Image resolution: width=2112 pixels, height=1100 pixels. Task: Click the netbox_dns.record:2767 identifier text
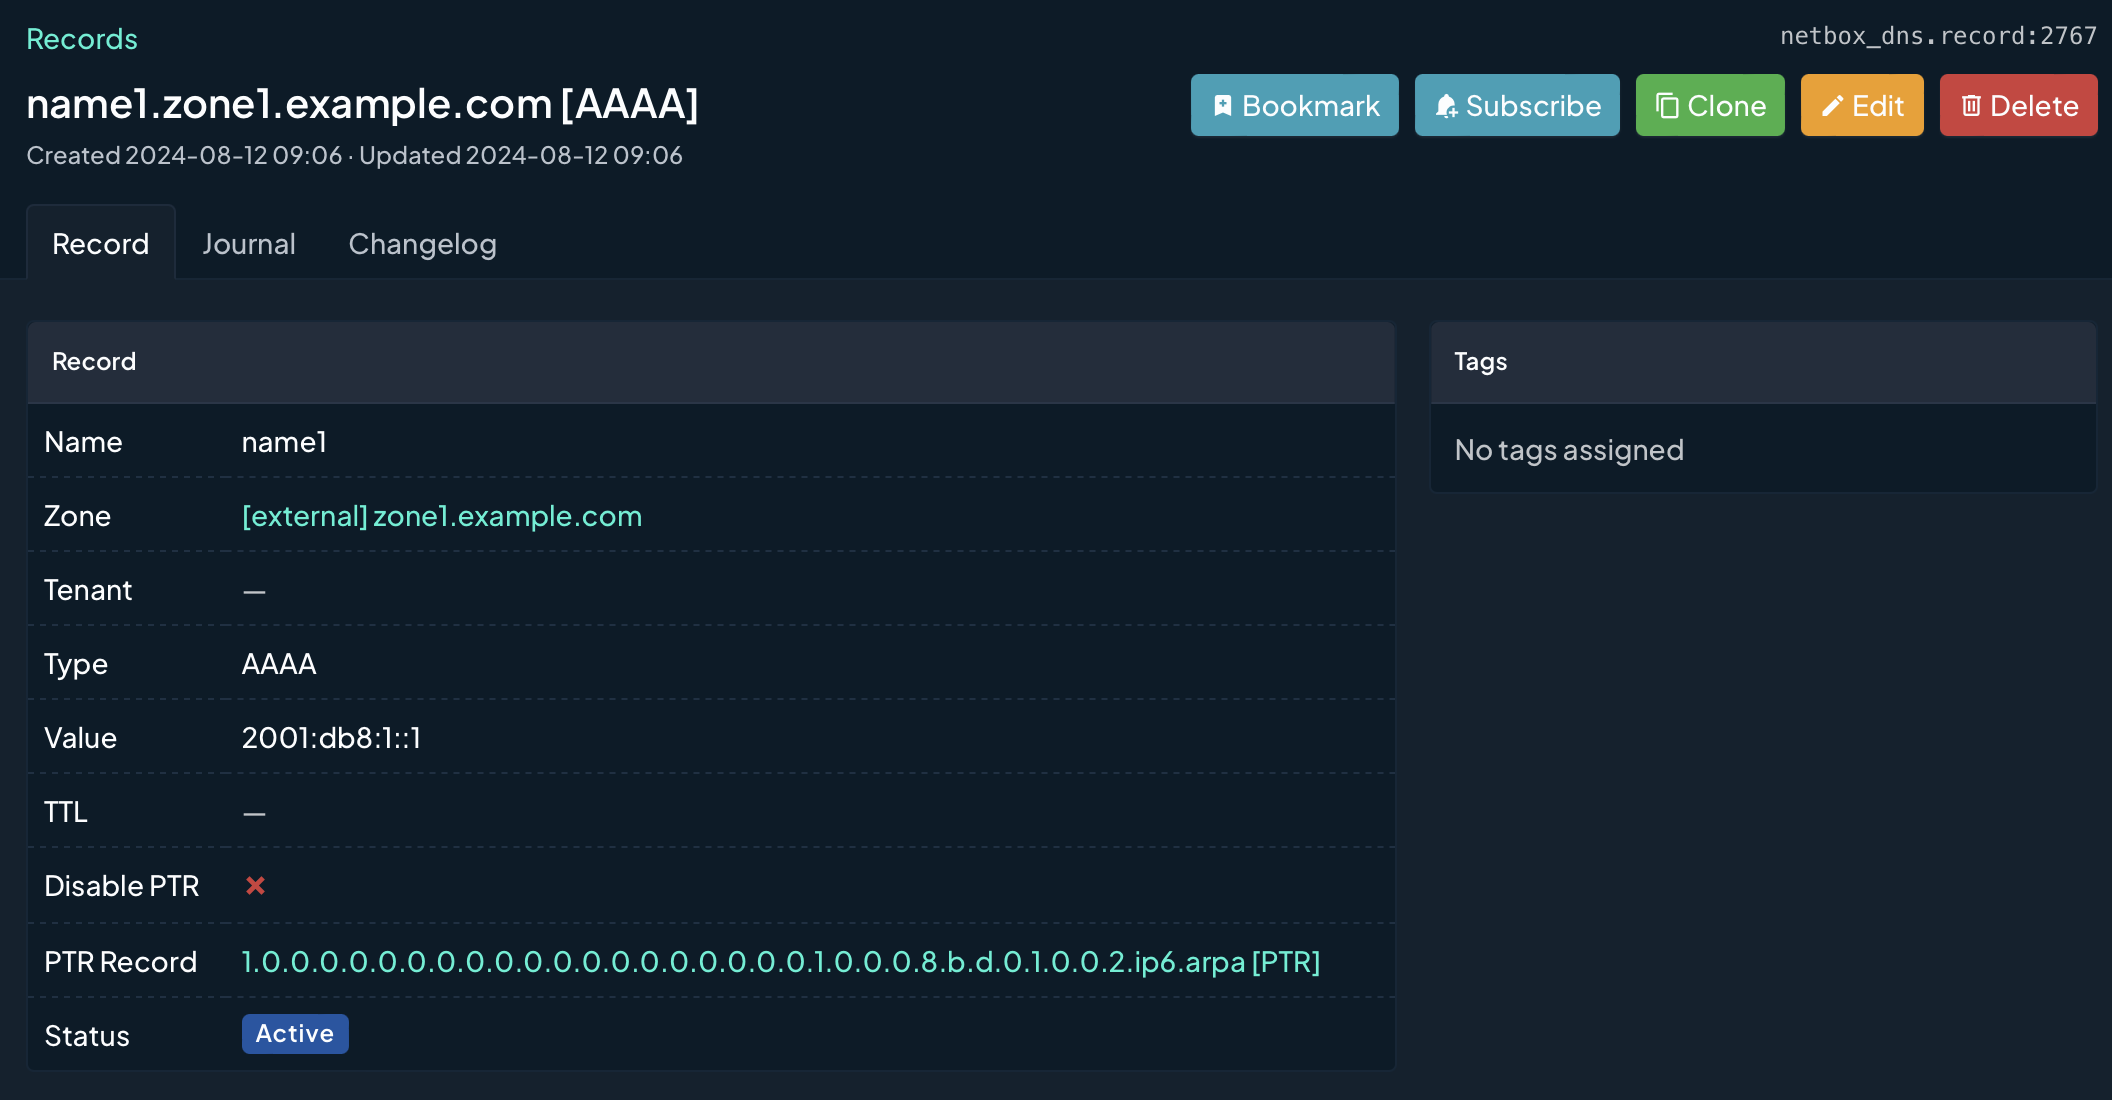1937,36
